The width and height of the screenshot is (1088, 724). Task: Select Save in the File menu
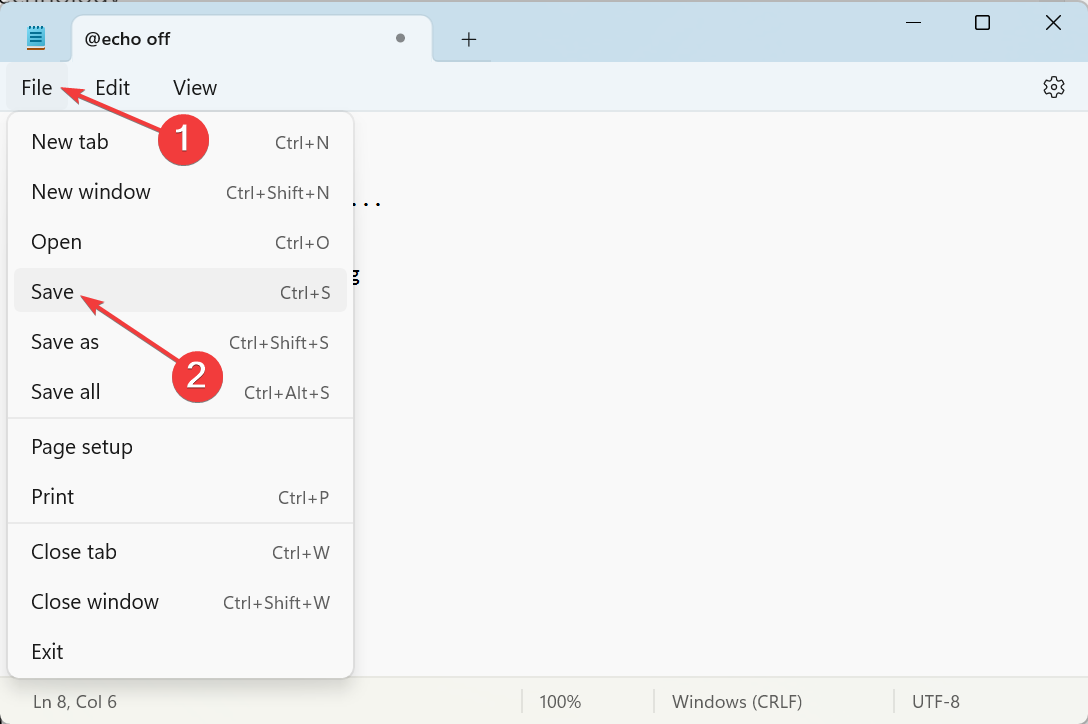pos(53,292)
